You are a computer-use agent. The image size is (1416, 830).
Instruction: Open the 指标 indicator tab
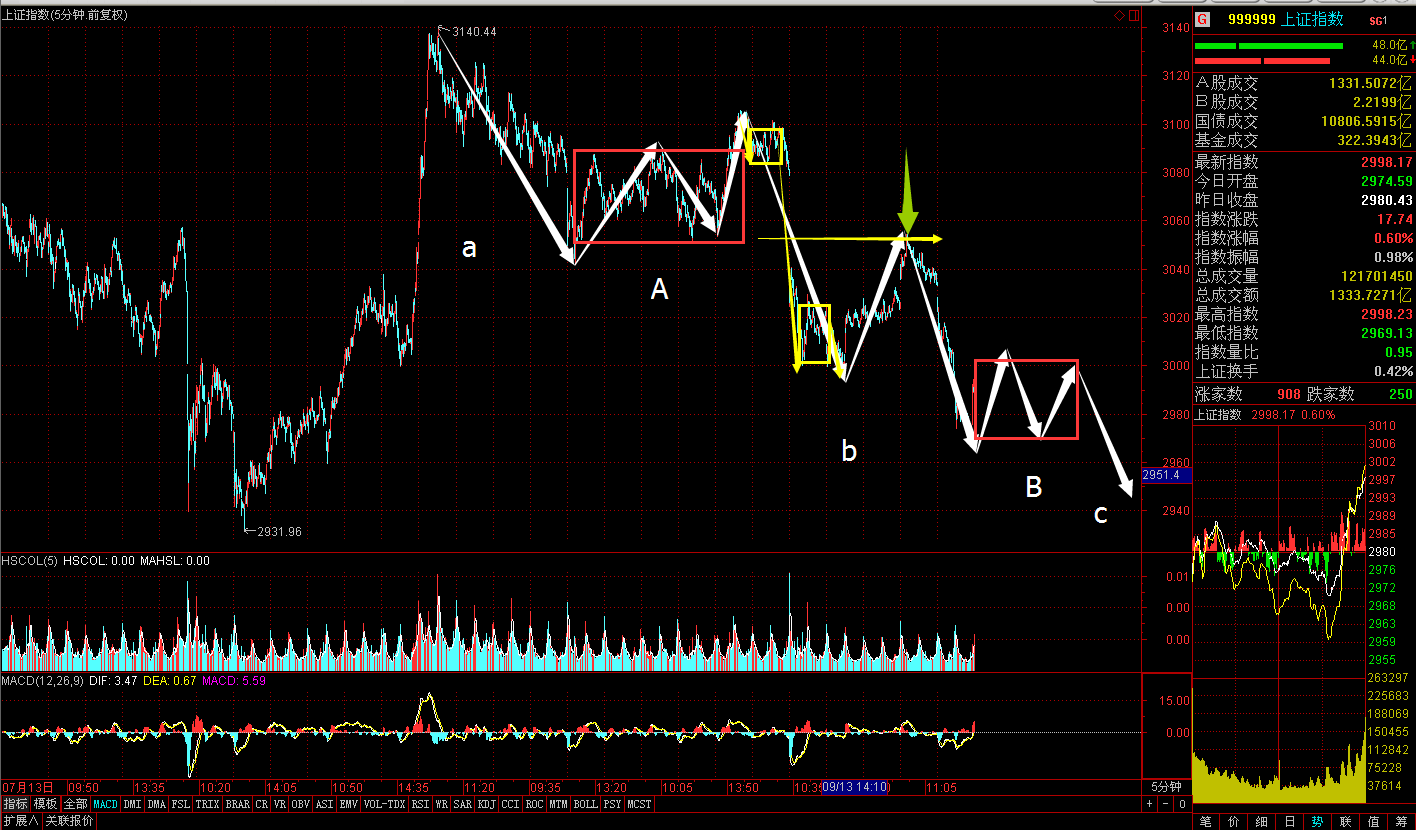point(15,804)
